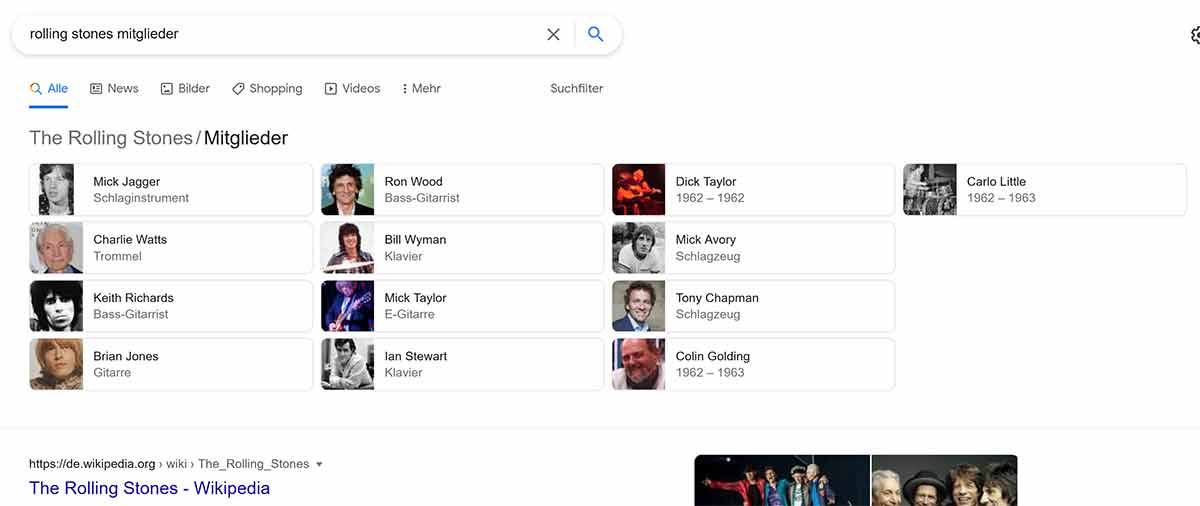Select Ian Stewart name text
1200x506 pixels.
click(416, 356)
